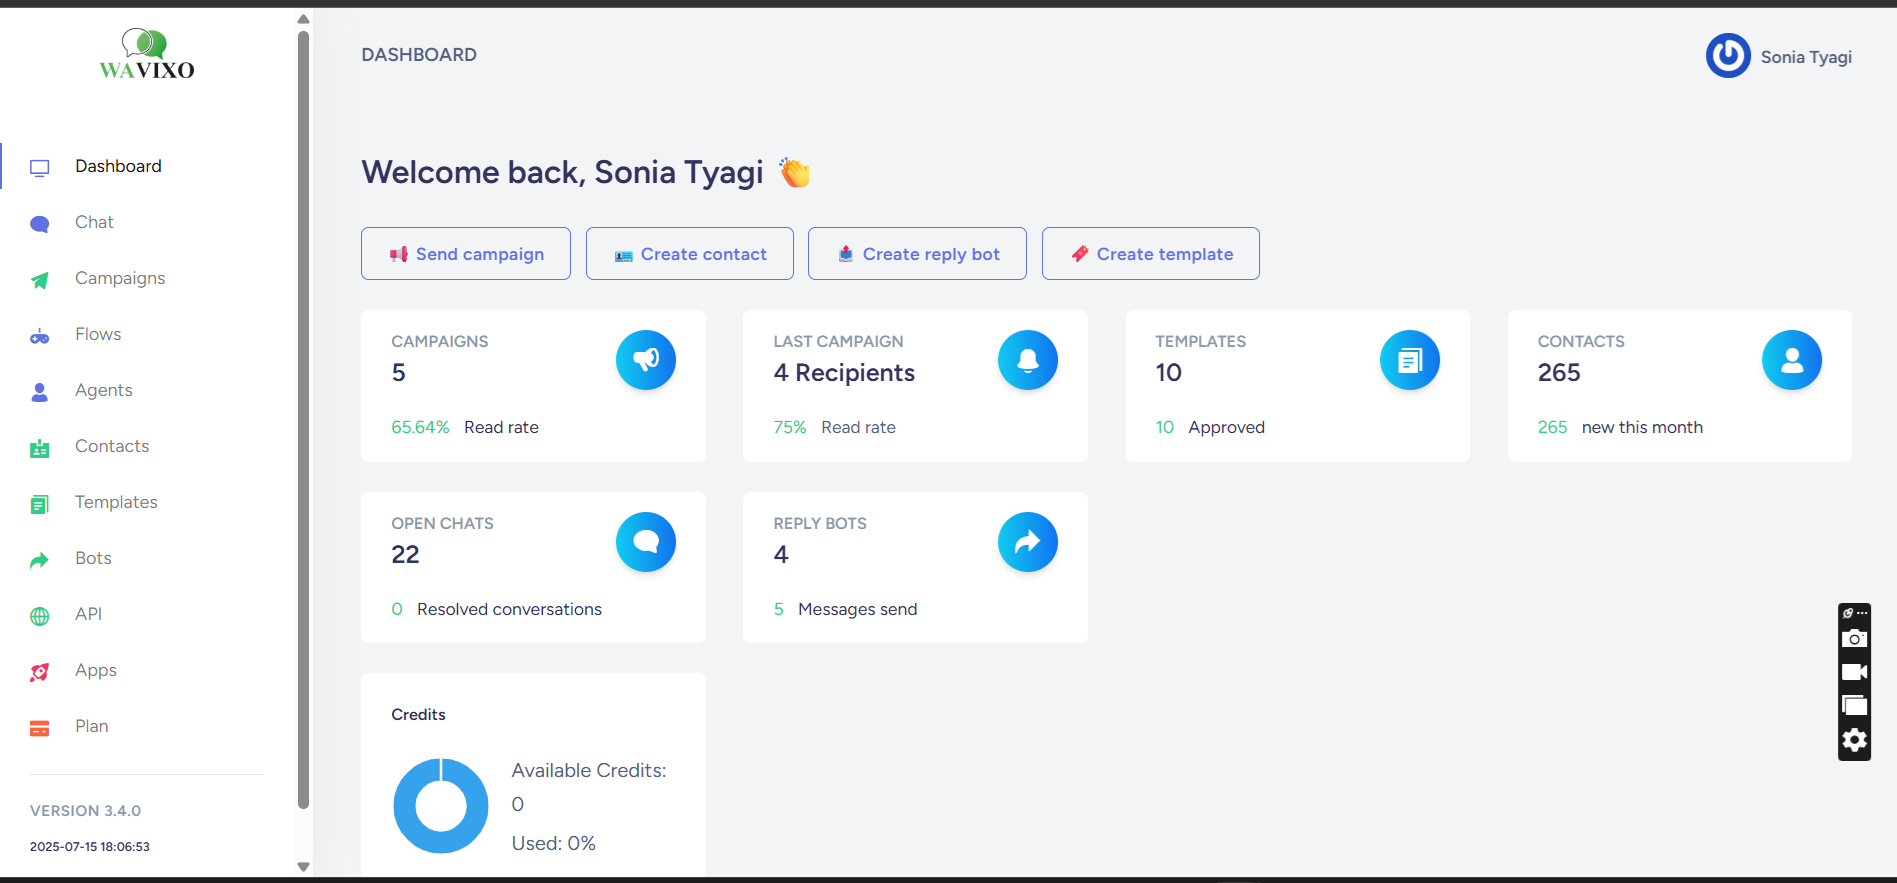The width and height of the screenshot is (1897, 883).
Task: Click the API globe icon
Action: pos(40,616)
